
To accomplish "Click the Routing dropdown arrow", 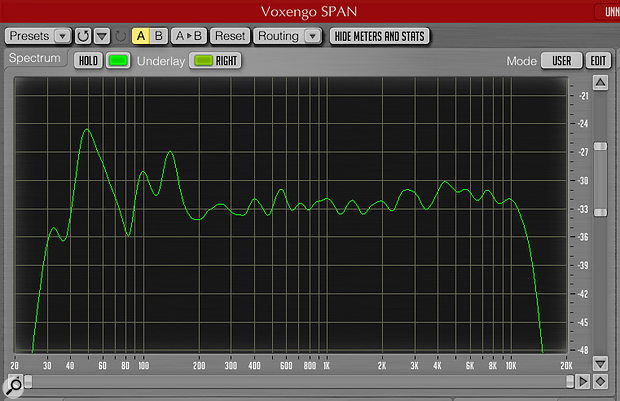I will click(x=312, y=36).
